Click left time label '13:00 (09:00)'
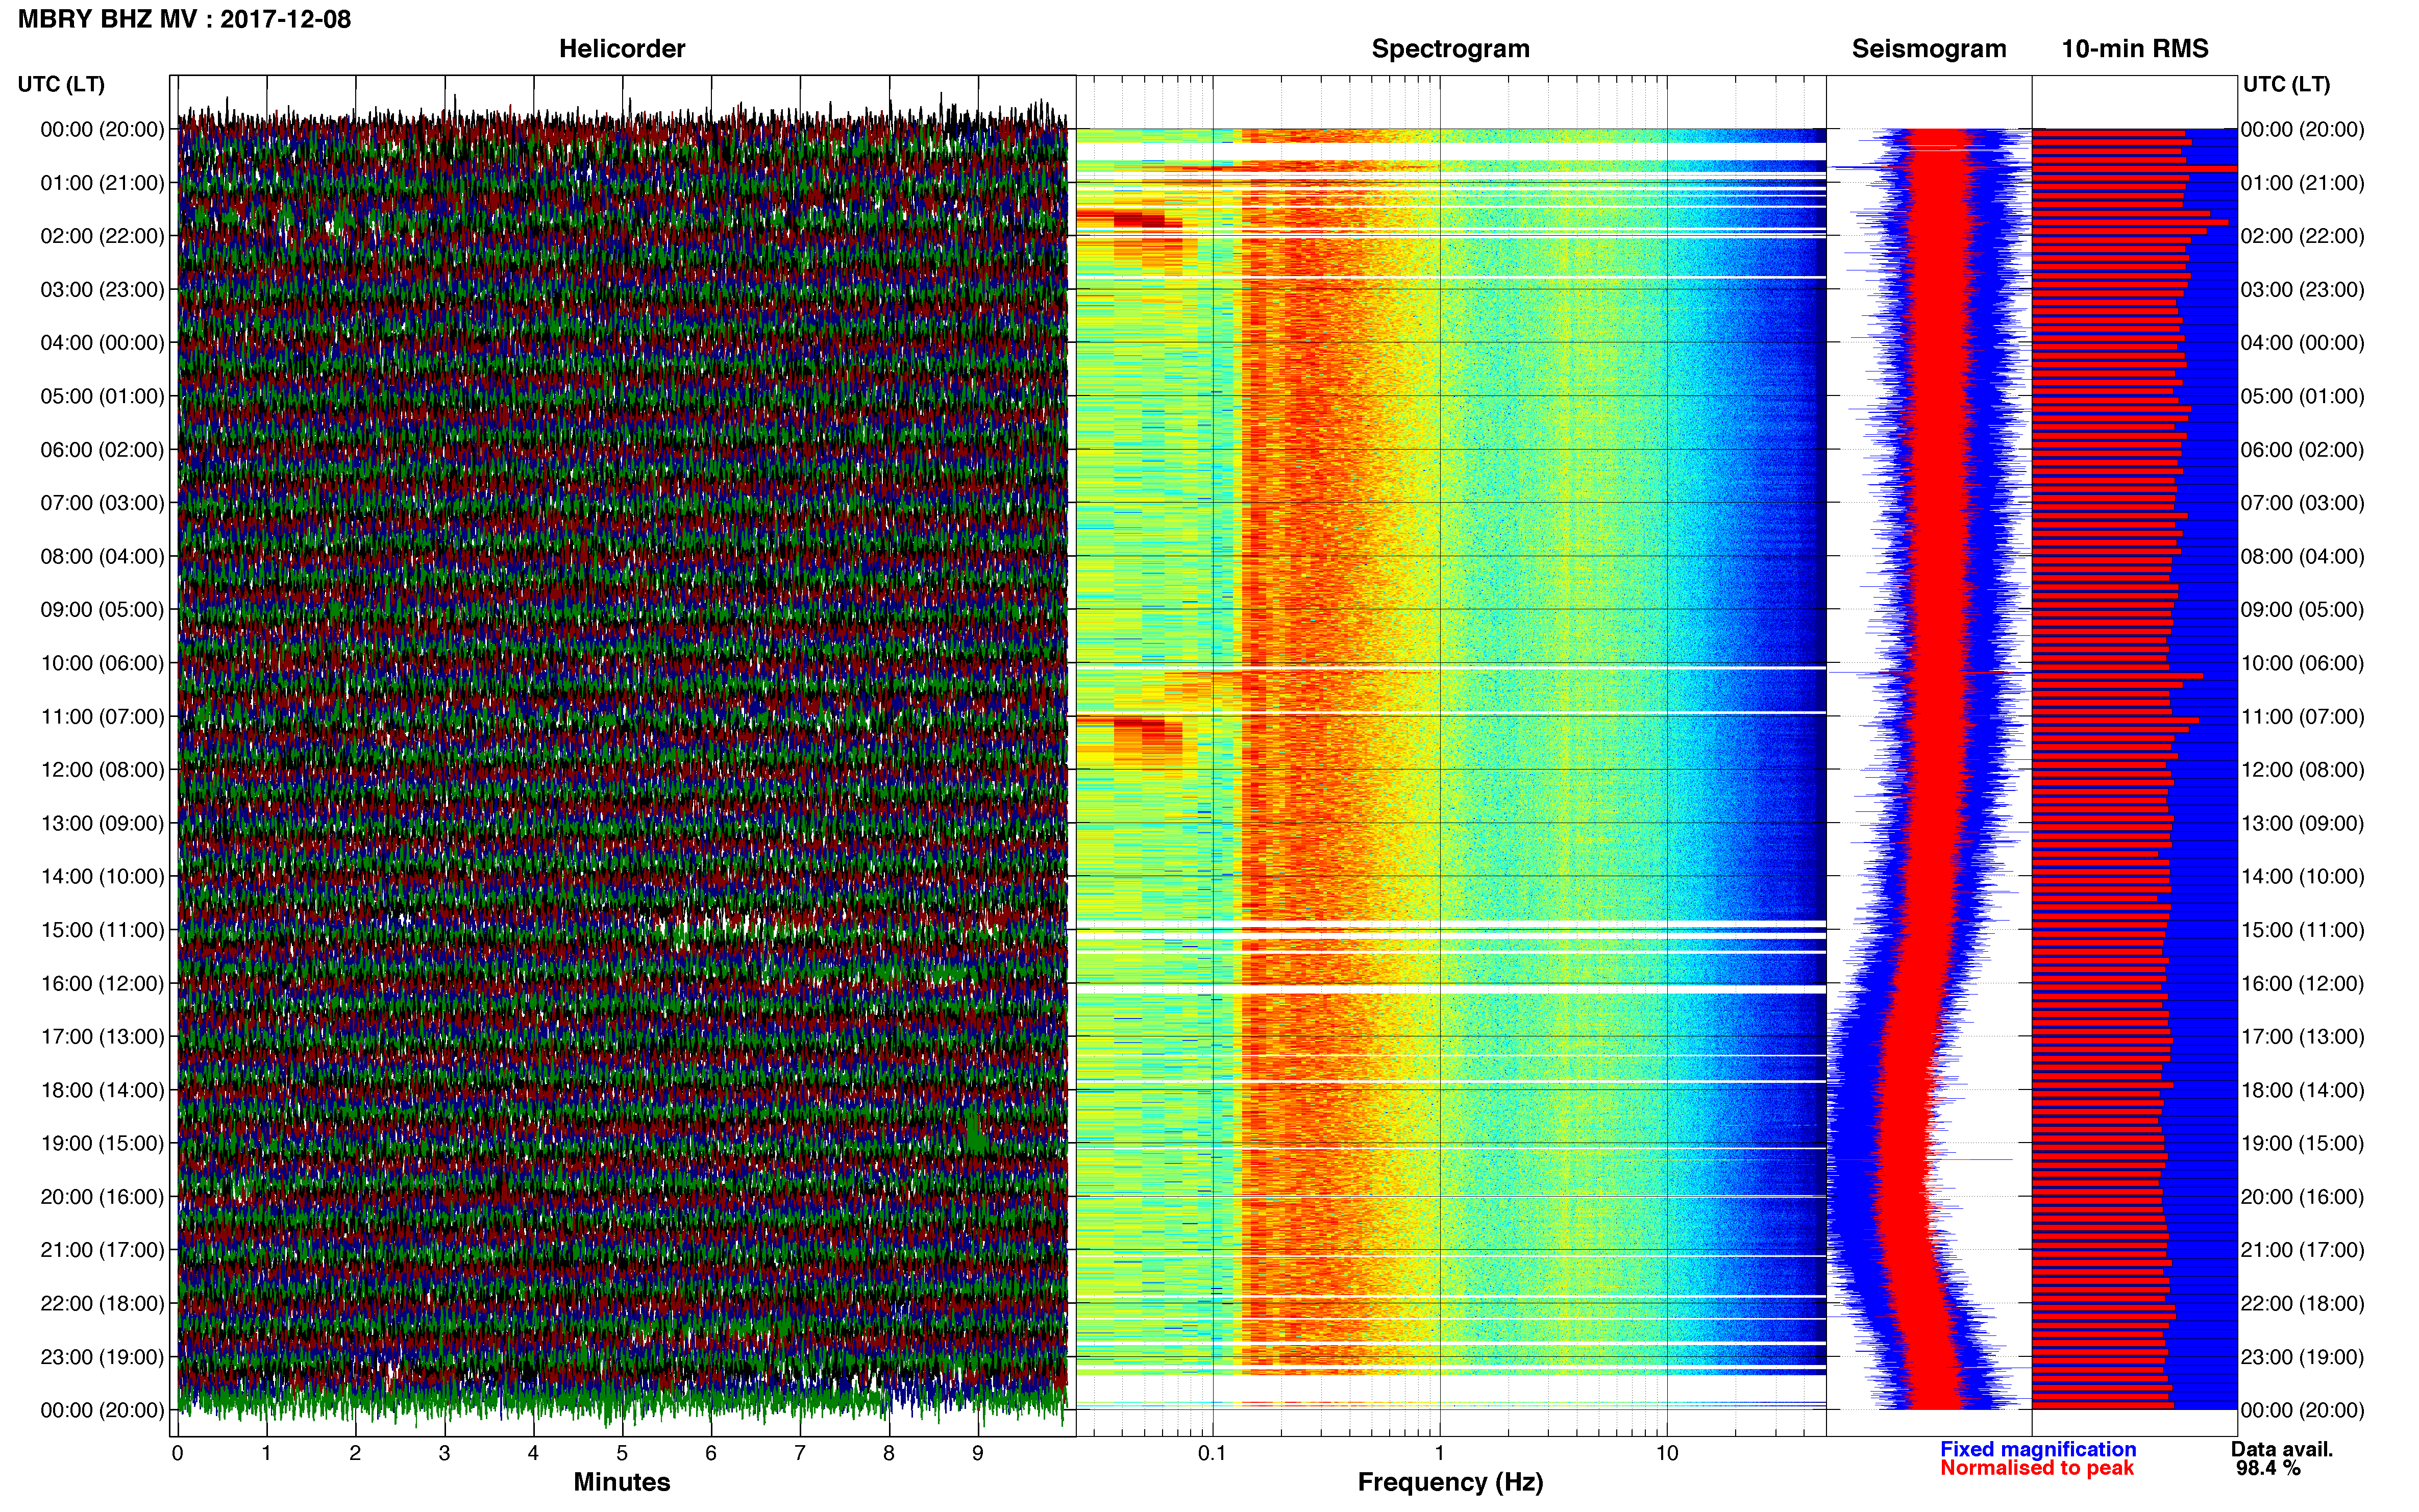The image size is (2419, 1512). [x=102, y=823]
